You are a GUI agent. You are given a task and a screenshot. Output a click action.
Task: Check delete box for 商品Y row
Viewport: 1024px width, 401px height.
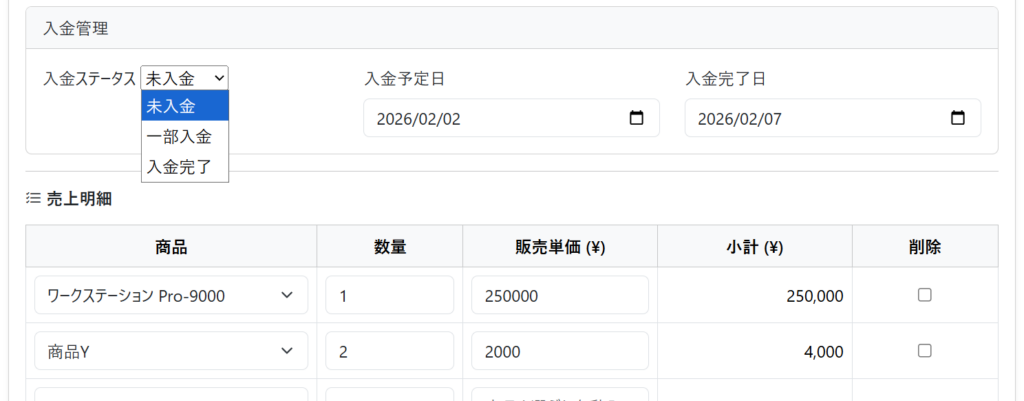point(924,350)
